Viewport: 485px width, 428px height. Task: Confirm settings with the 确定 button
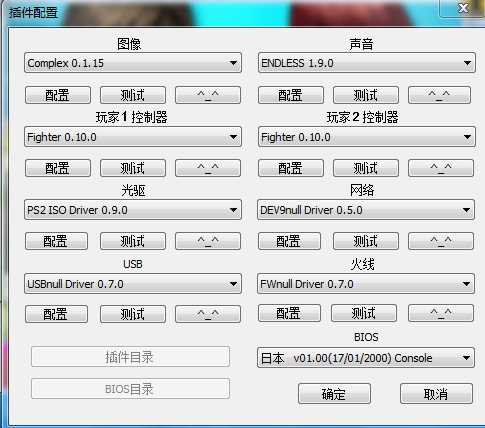[x=334, y=394]
